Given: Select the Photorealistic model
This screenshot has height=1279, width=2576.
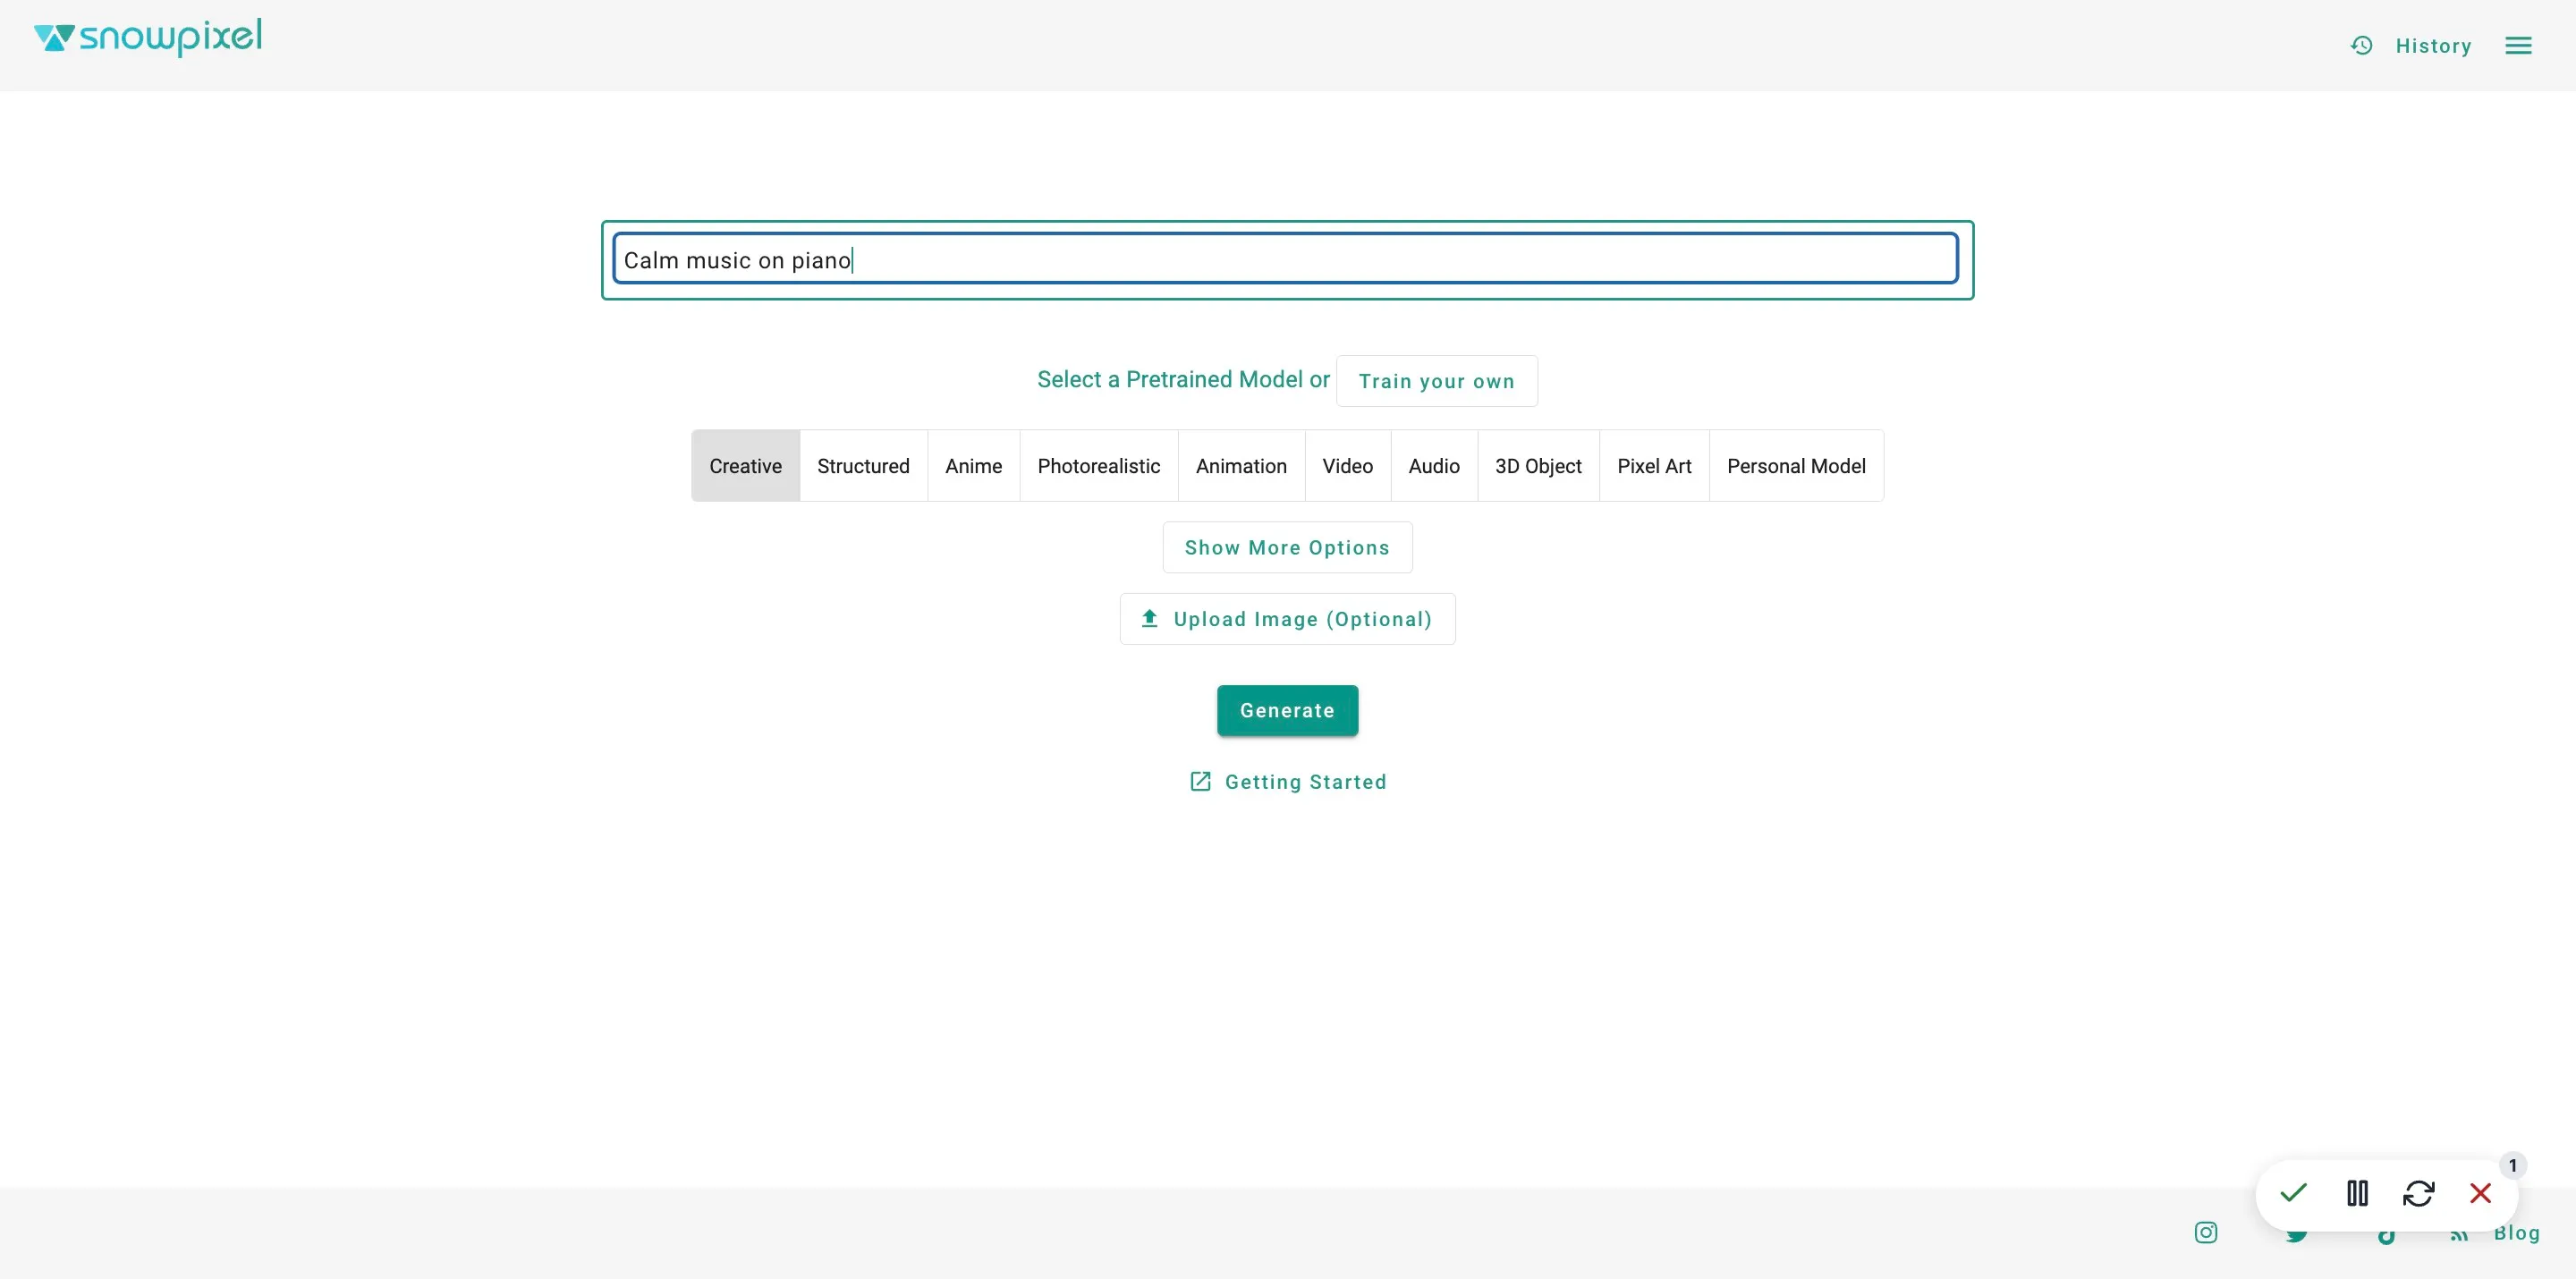Looking at the screenshot, I should click(x=1098, y=466).
